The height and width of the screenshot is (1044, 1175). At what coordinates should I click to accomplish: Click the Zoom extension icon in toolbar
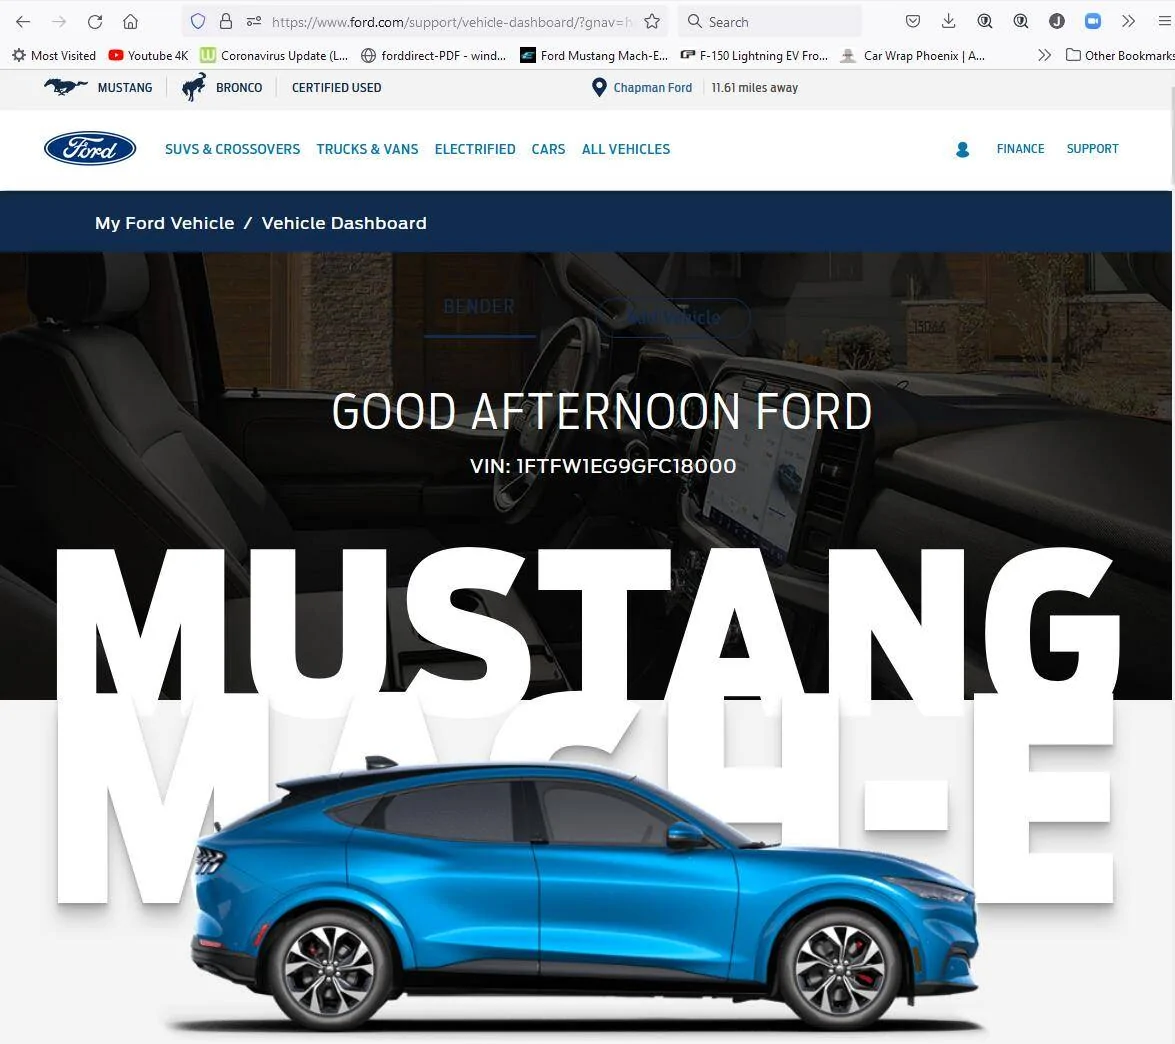[x=1093, y=22]
